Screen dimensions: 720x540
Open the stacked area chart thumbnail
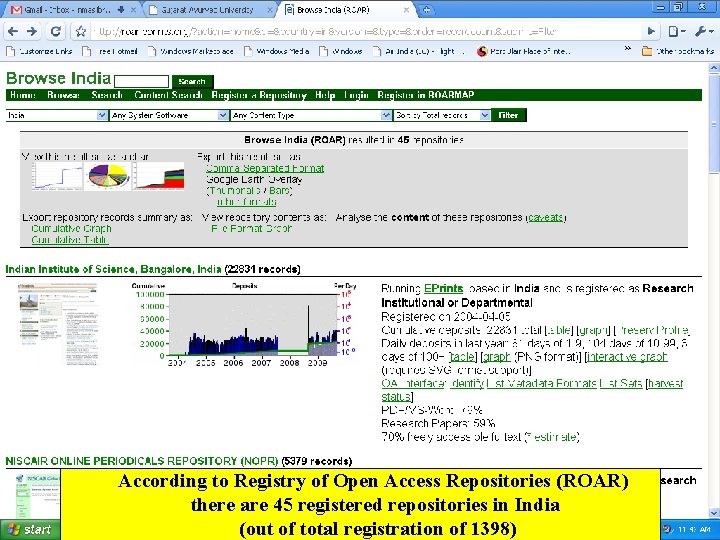158,176
